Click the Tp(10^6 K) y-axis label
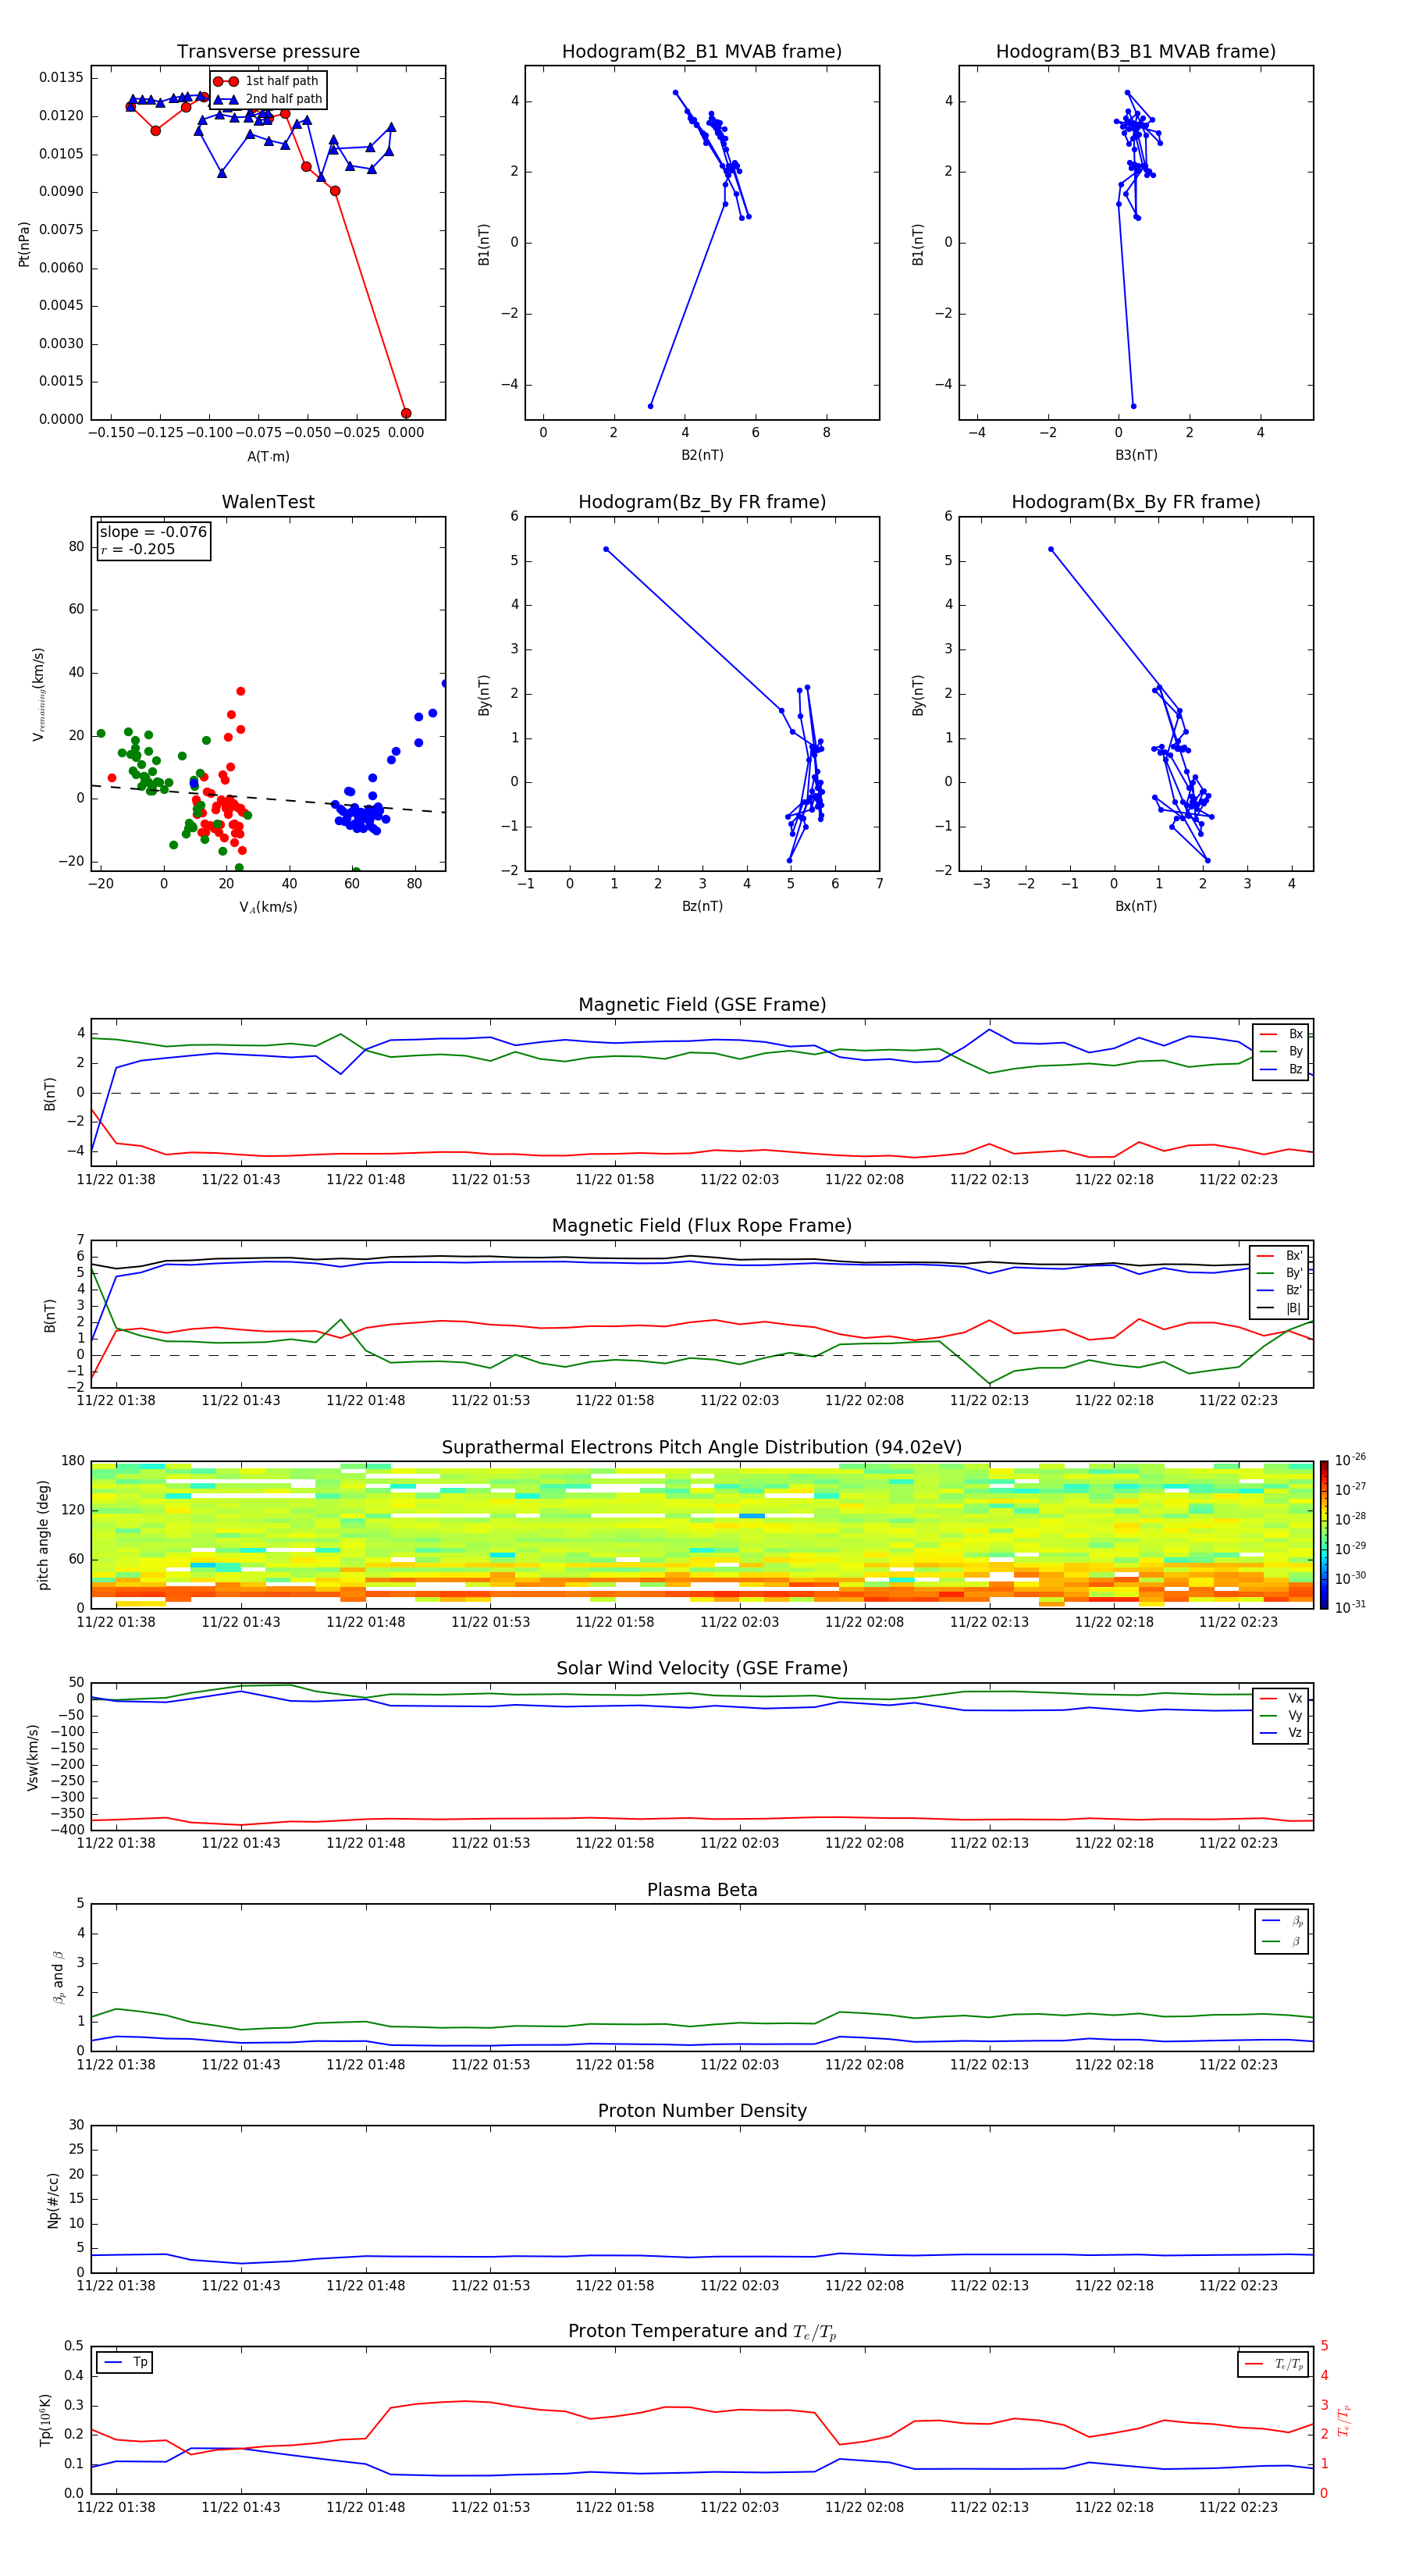The height and width of the screenshot is (2576, 1405). [x=45, y=2420]
